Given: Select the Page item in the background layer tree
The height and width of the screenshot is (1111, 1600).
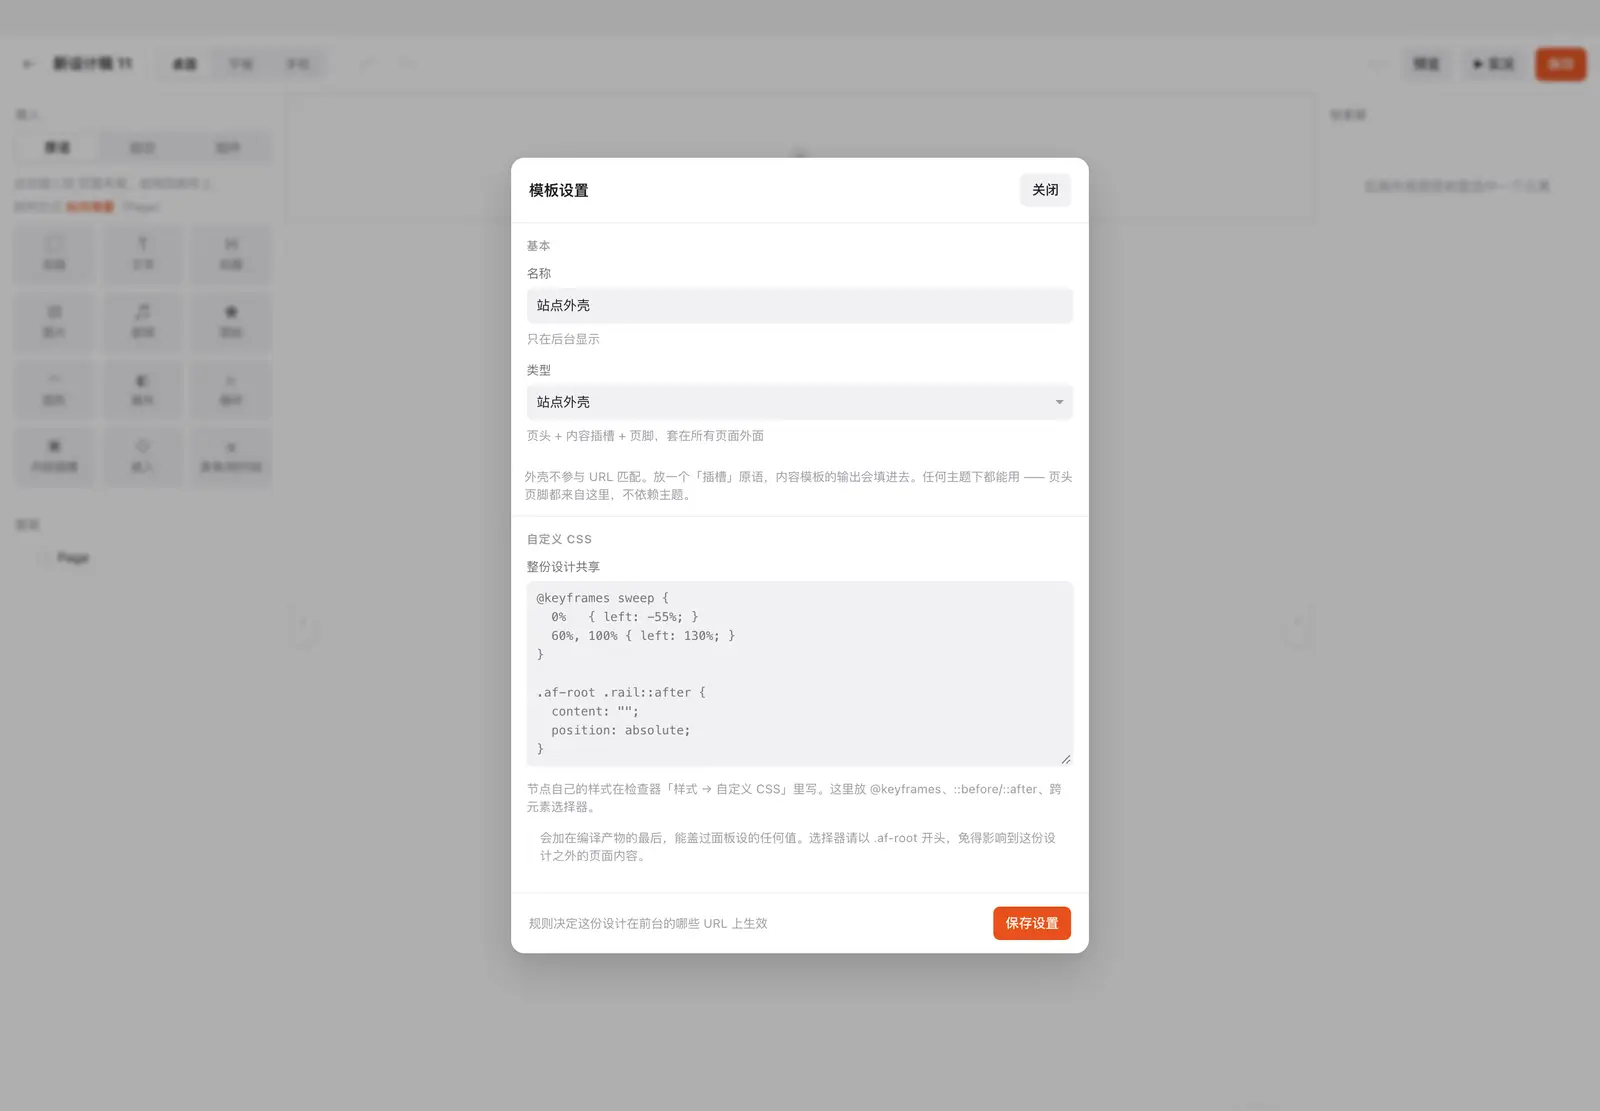Looking at the screenshot, I should (x=73, y=557).
